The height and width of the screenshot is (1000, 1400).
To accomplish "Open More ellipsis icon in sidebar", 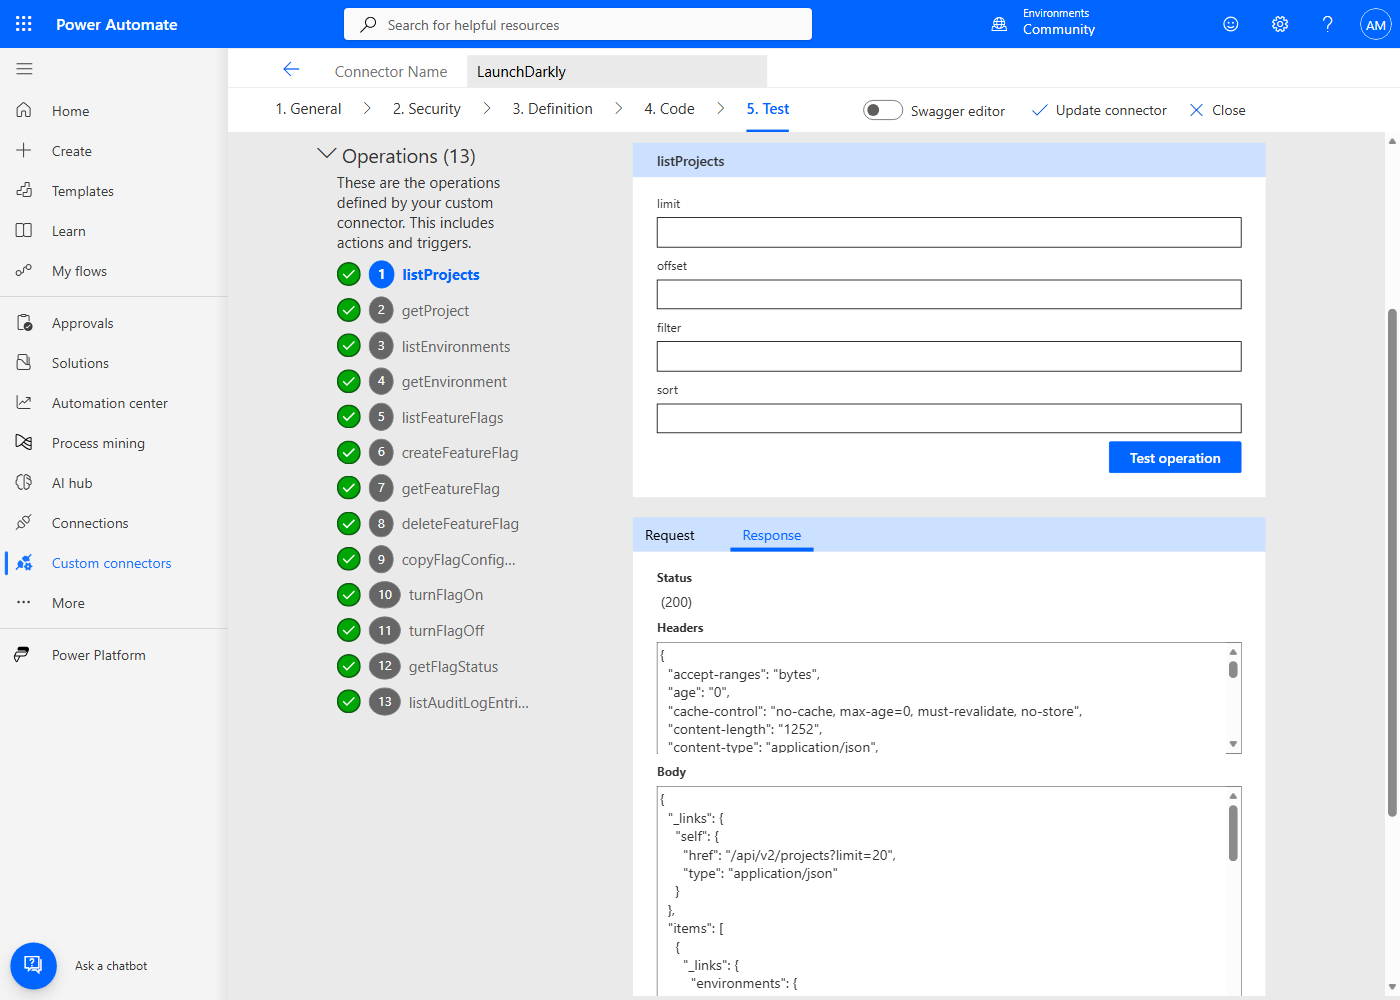I will 24,602.
